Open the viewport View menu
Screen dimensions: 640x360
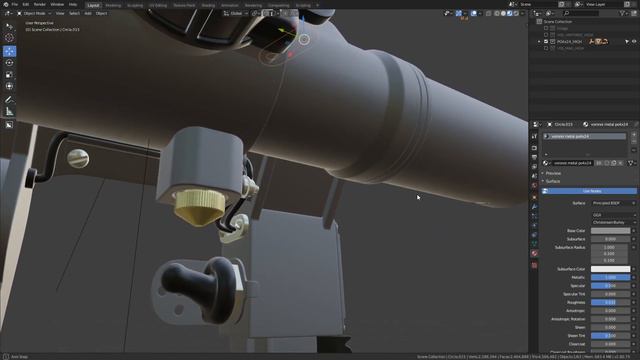[x=60, y=13]
